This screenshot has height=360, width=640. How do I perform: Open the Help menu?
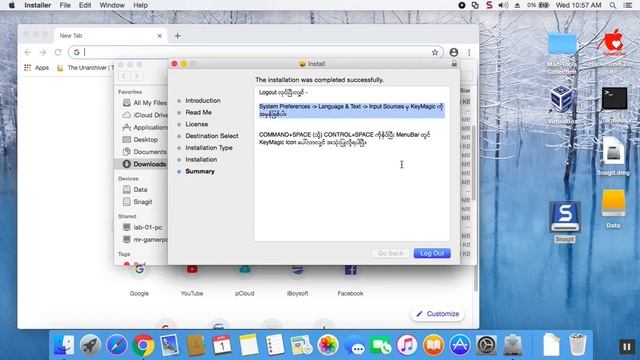click(140, 5)
